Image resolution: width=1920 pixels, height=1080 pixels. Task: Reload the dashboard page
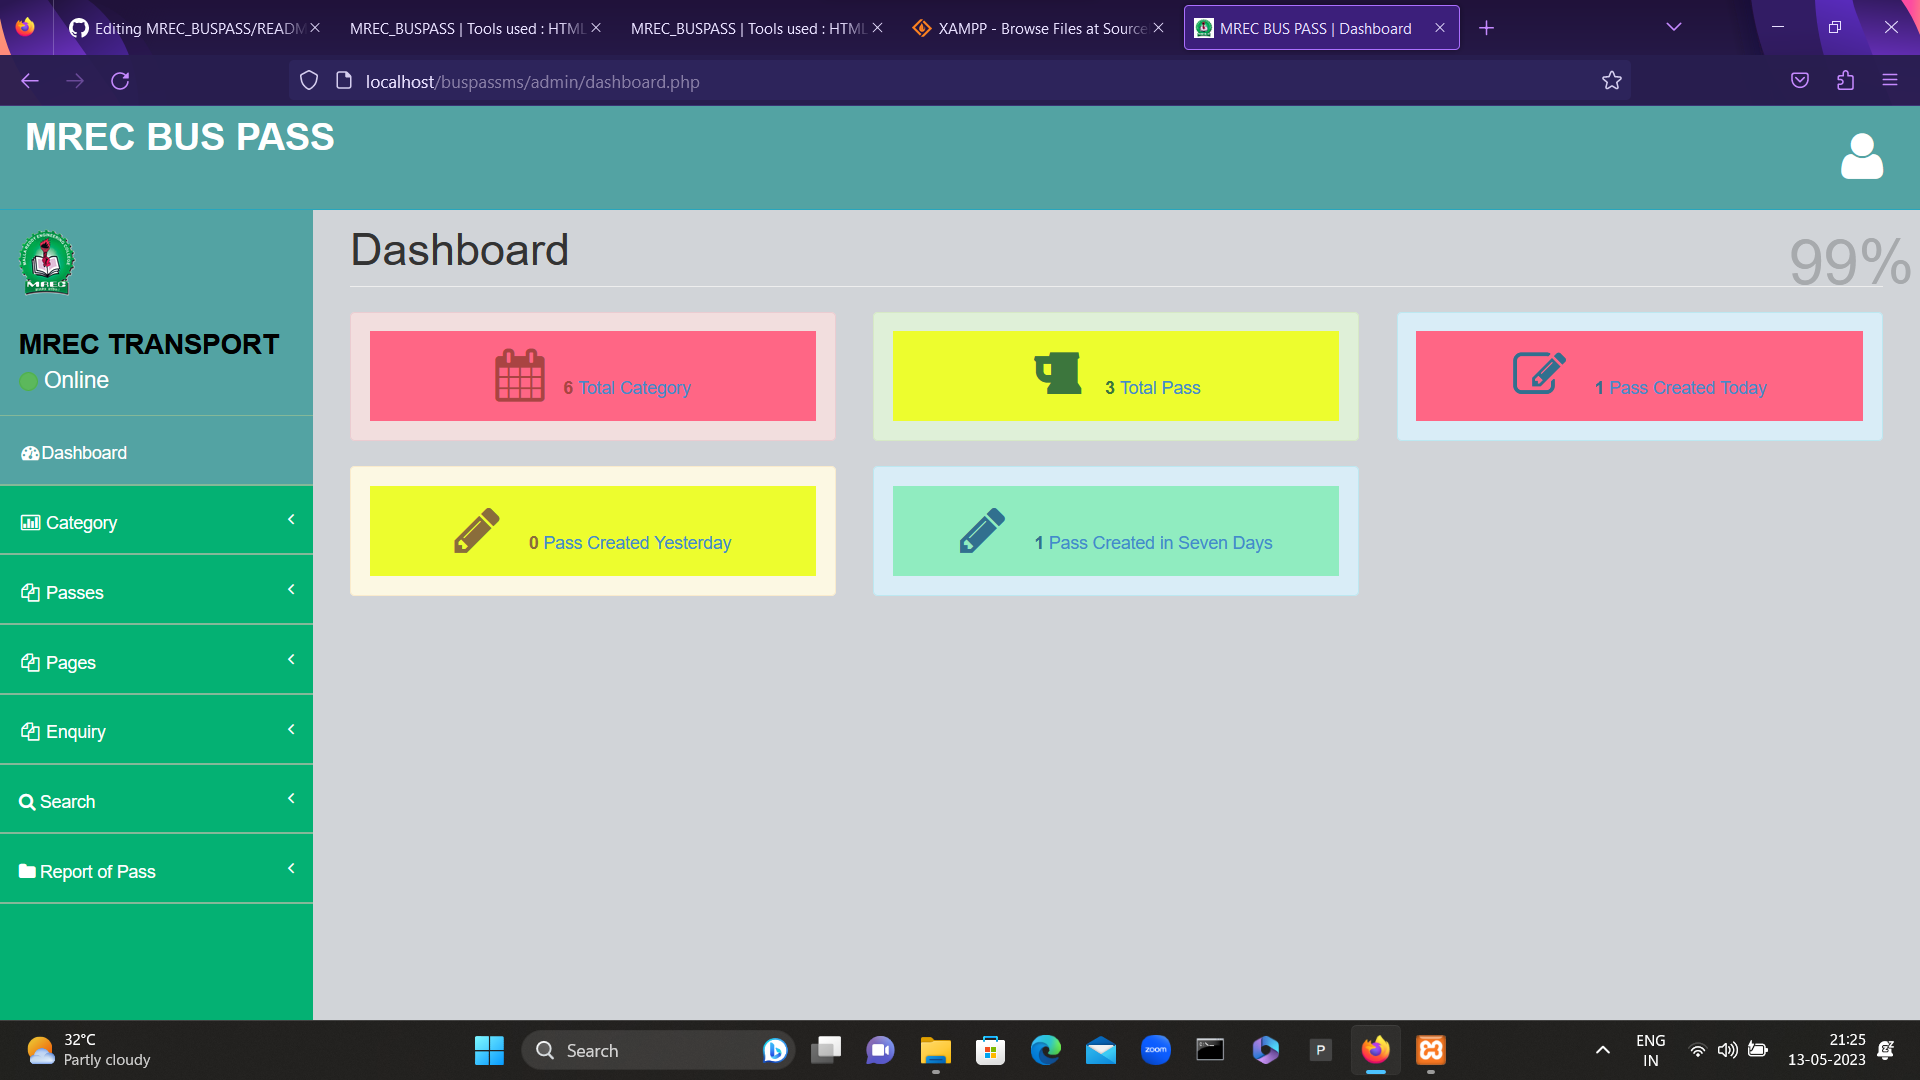[x=120, y=81]
